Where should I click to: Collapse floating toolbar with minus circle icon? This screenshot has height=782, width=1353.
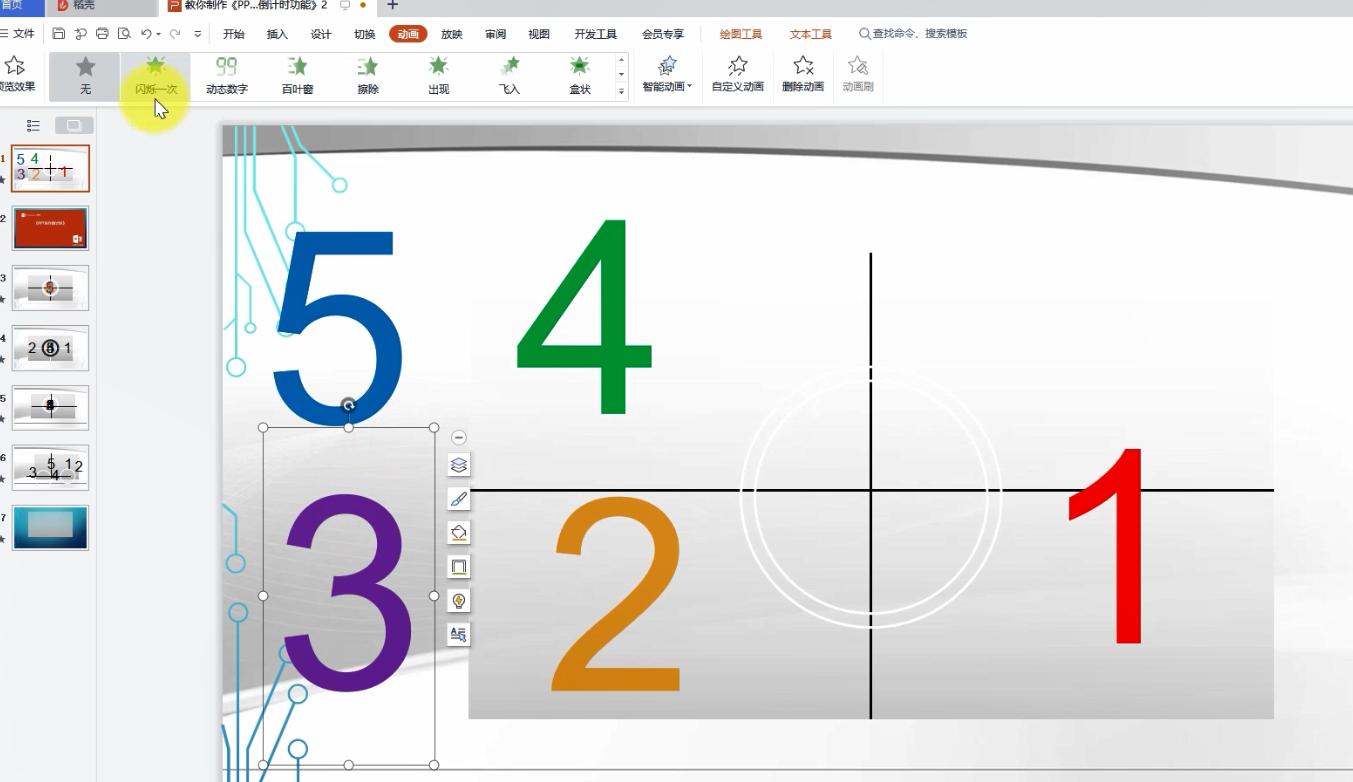click(x=459, y=437)
